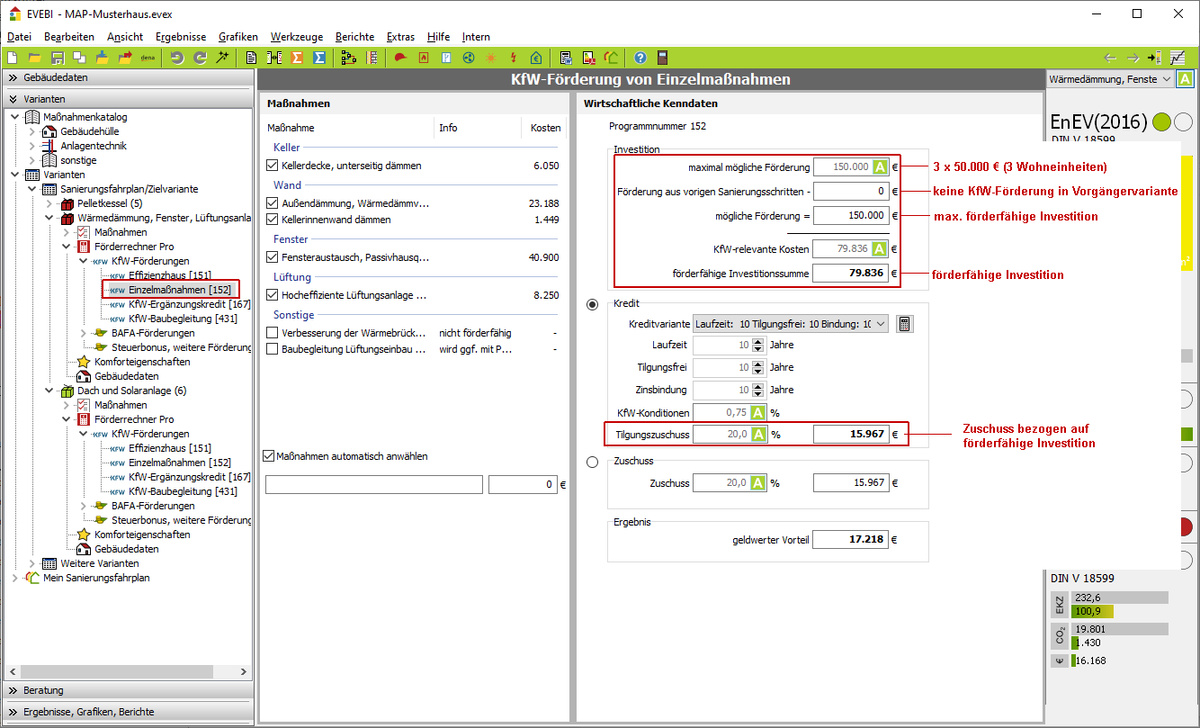Expand the Gebäudedaten sidebar section
Screen dimensions: 1200x728
point(128,78)
